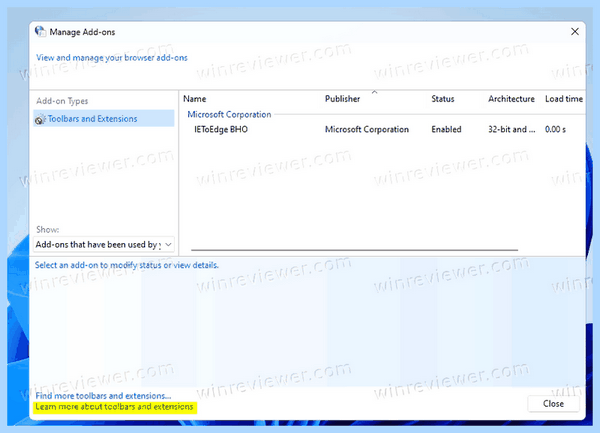Image resolution: width=600 pixels, height=433 pixels.
Task: Click the Close button
Action: 553,404
